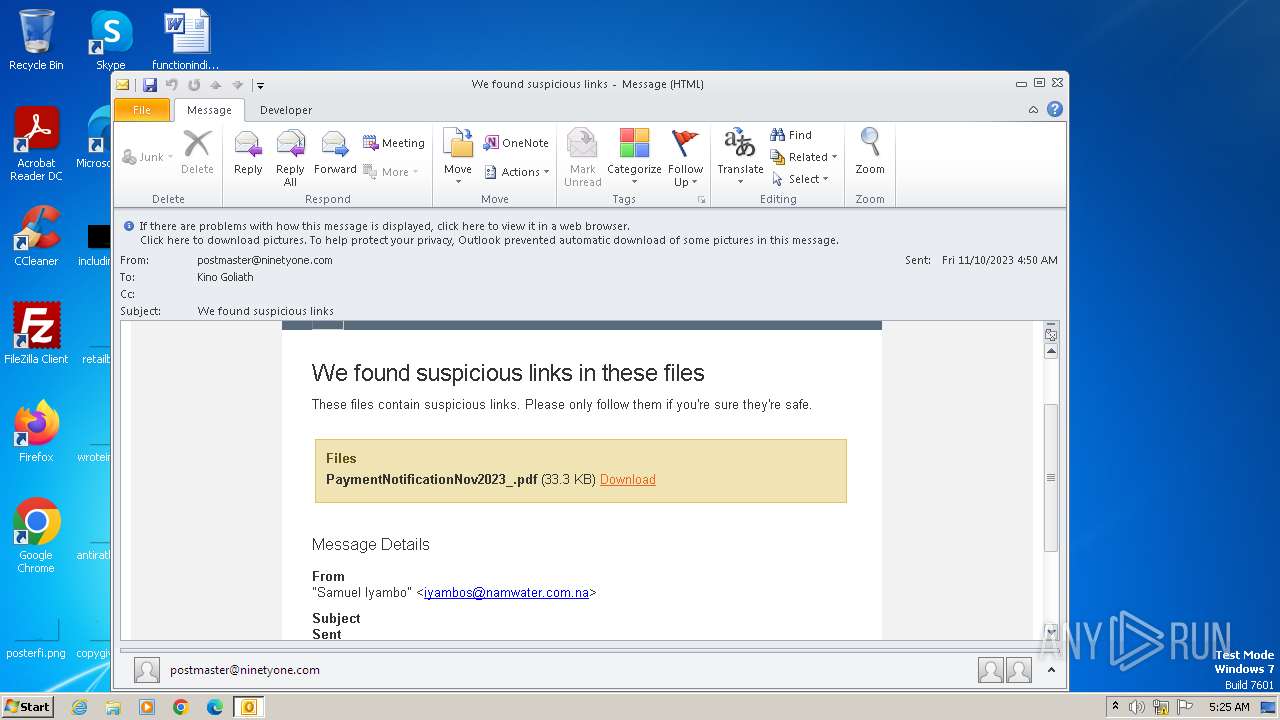1280x720 pixels.
Task: Click the Reply All icon
Action: [290, 158]
